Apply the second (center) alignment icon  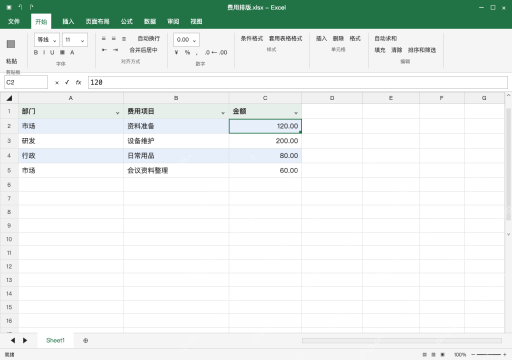[114, 39]
